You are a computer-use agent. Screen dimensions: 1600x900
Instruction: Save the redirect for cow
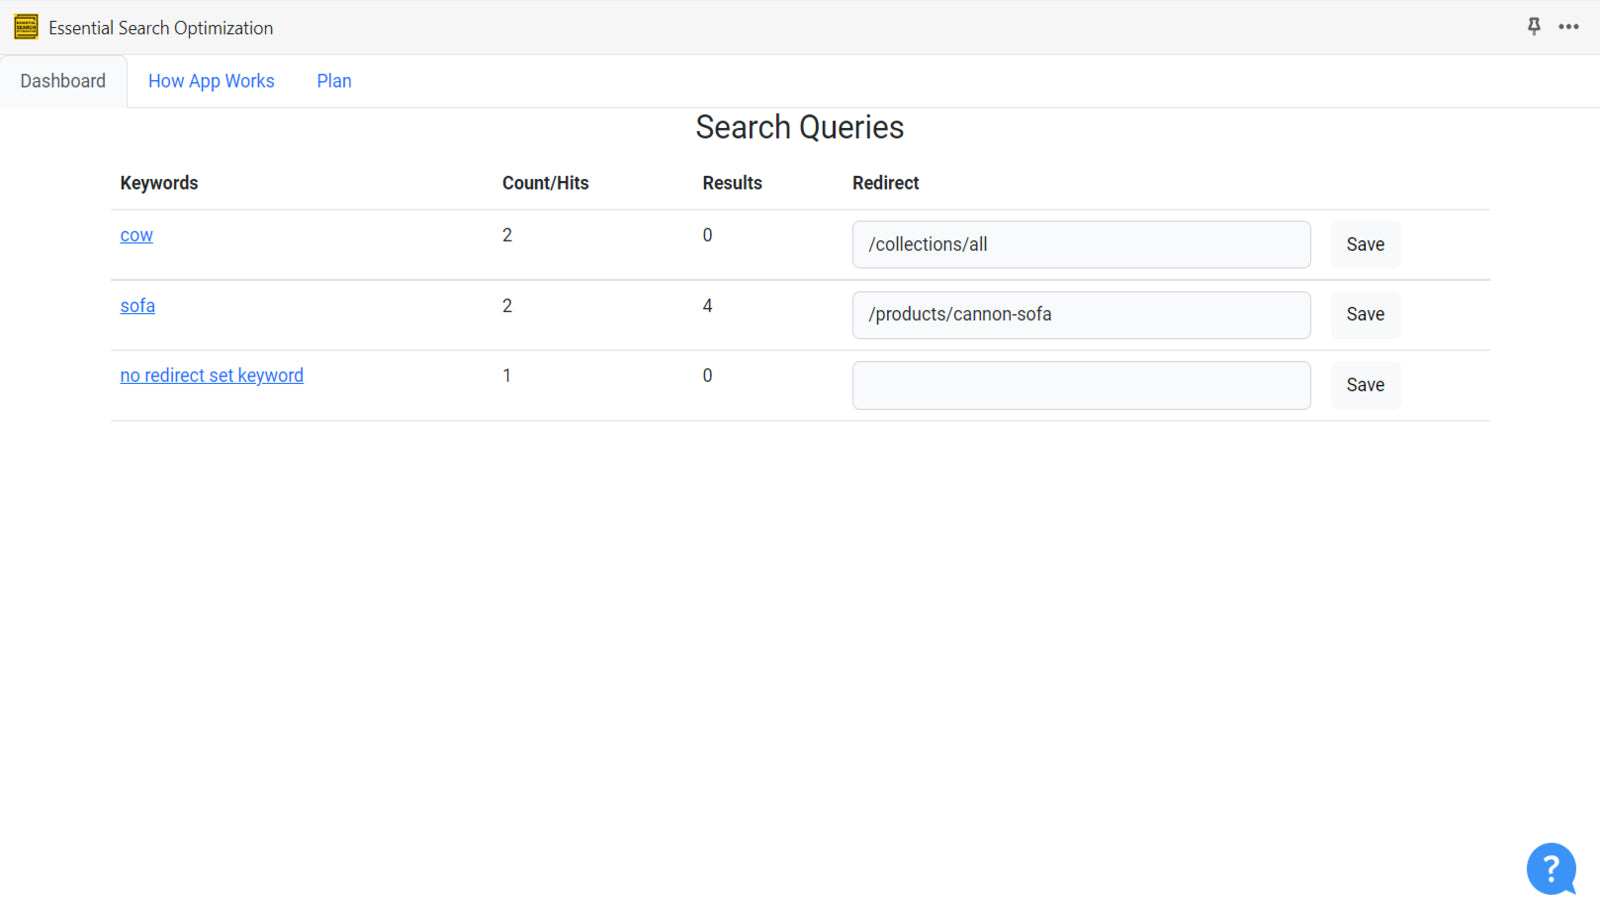click(1365, 244)
